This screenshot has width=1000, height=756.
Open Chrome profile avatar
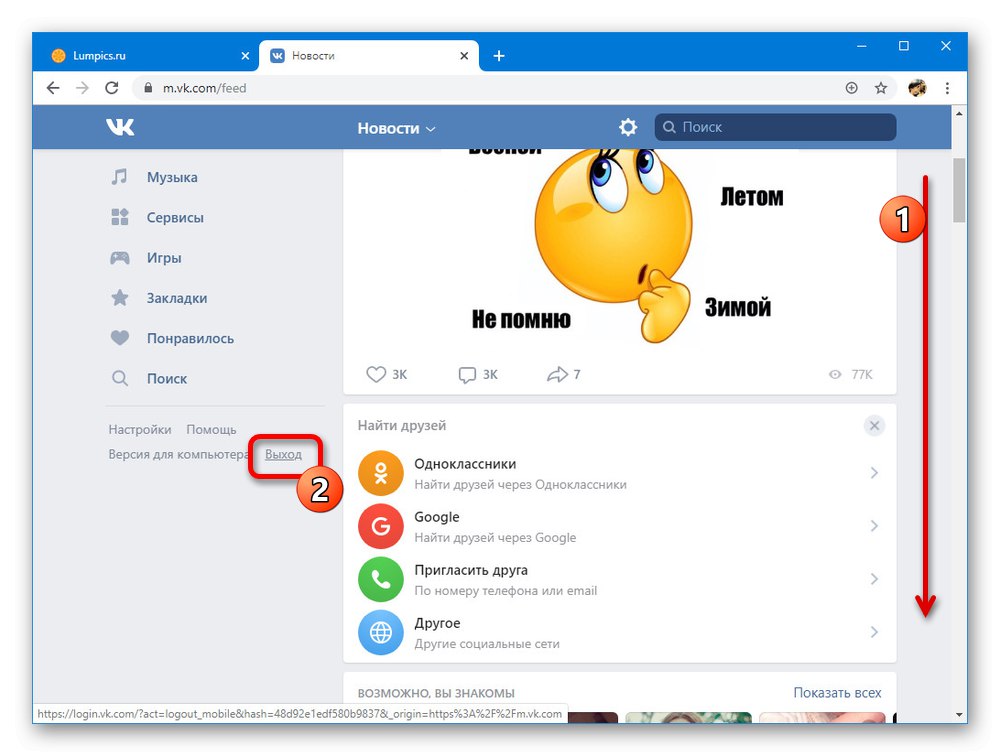(x=917, y=88)
